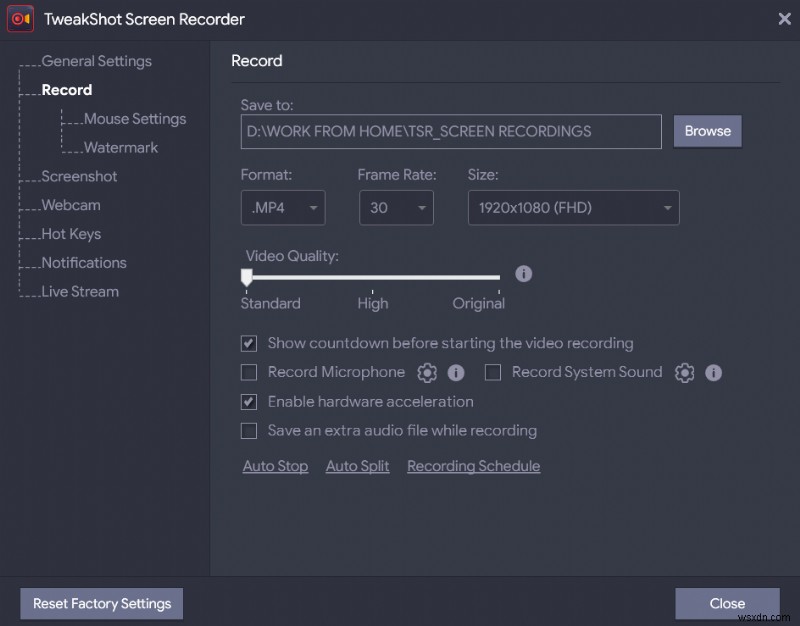This screenshot has width=800, height=626.
Task: Click the Video Quality info icon
Action: (523, 273)
